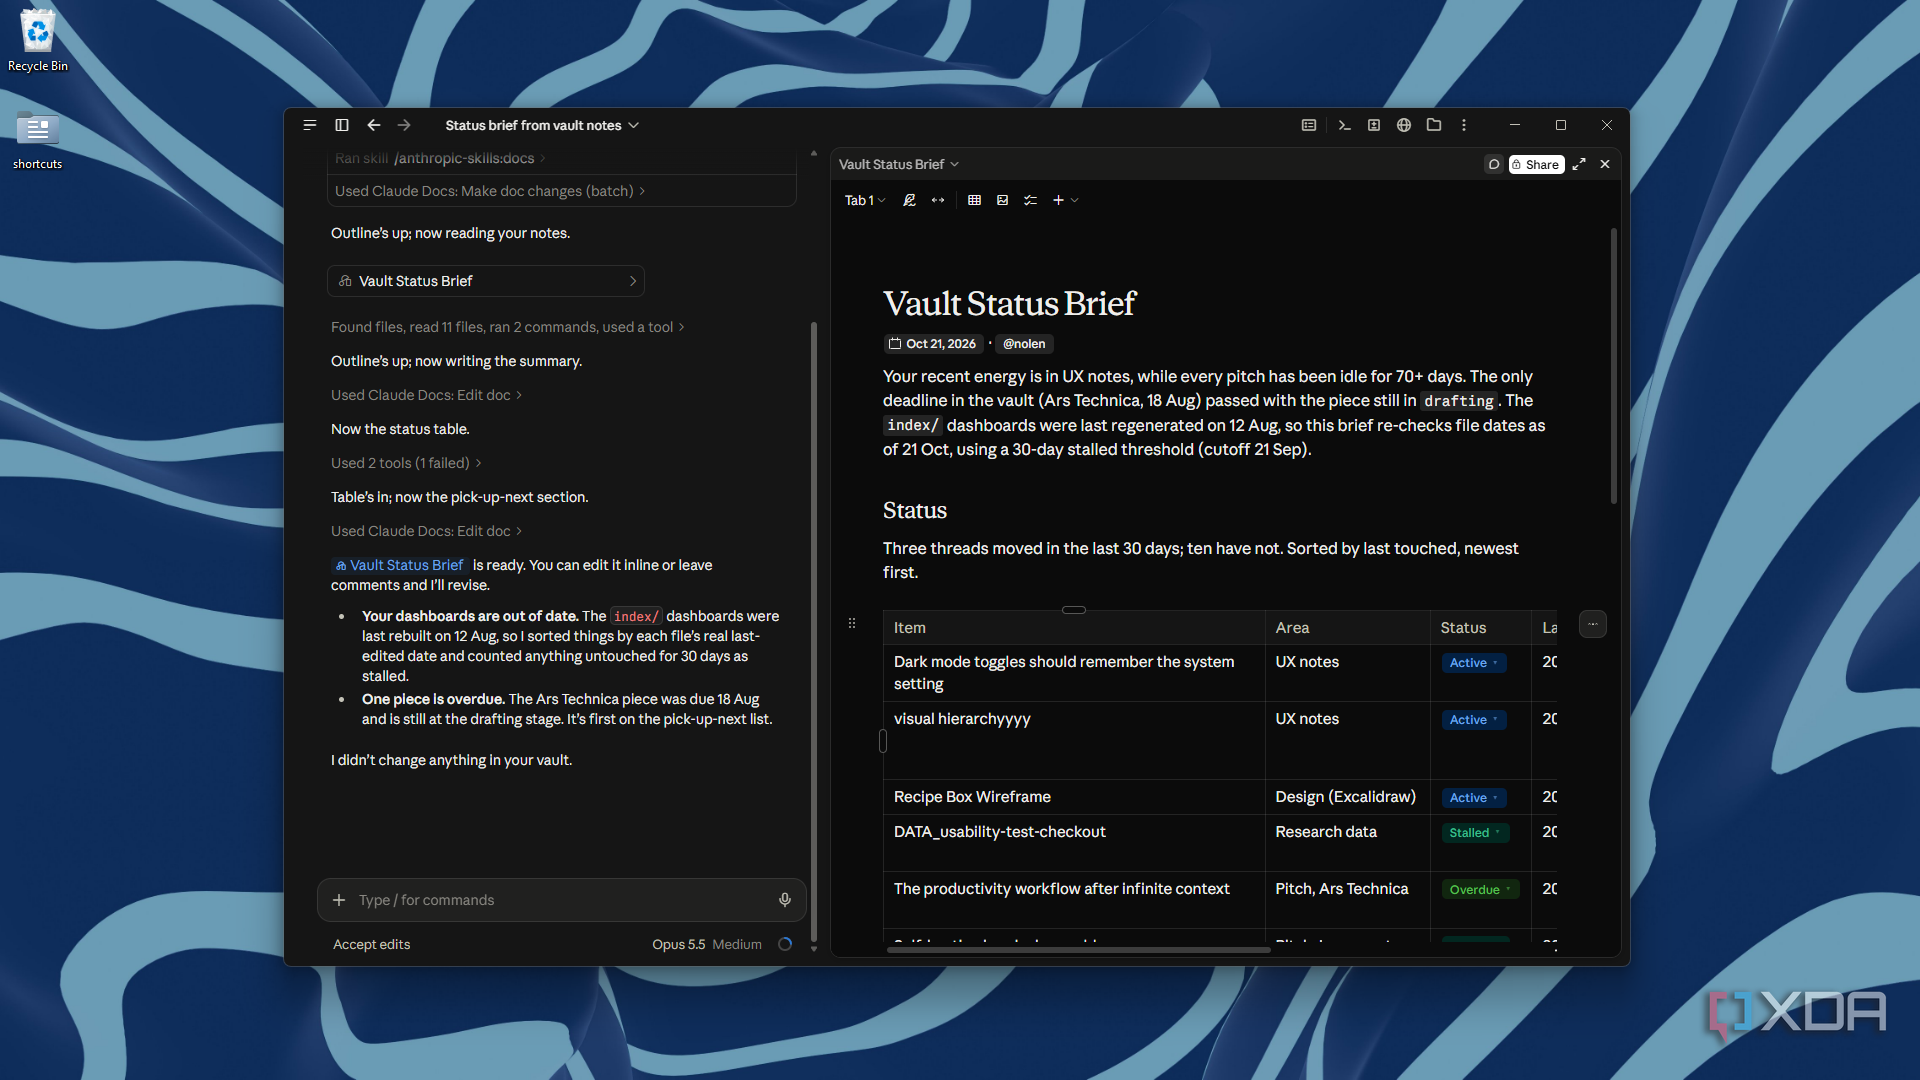Screen dimensions: 1920x1080
Task: Open the plus insert dropdown in doc toolbar
Action: coord(1066,200)
